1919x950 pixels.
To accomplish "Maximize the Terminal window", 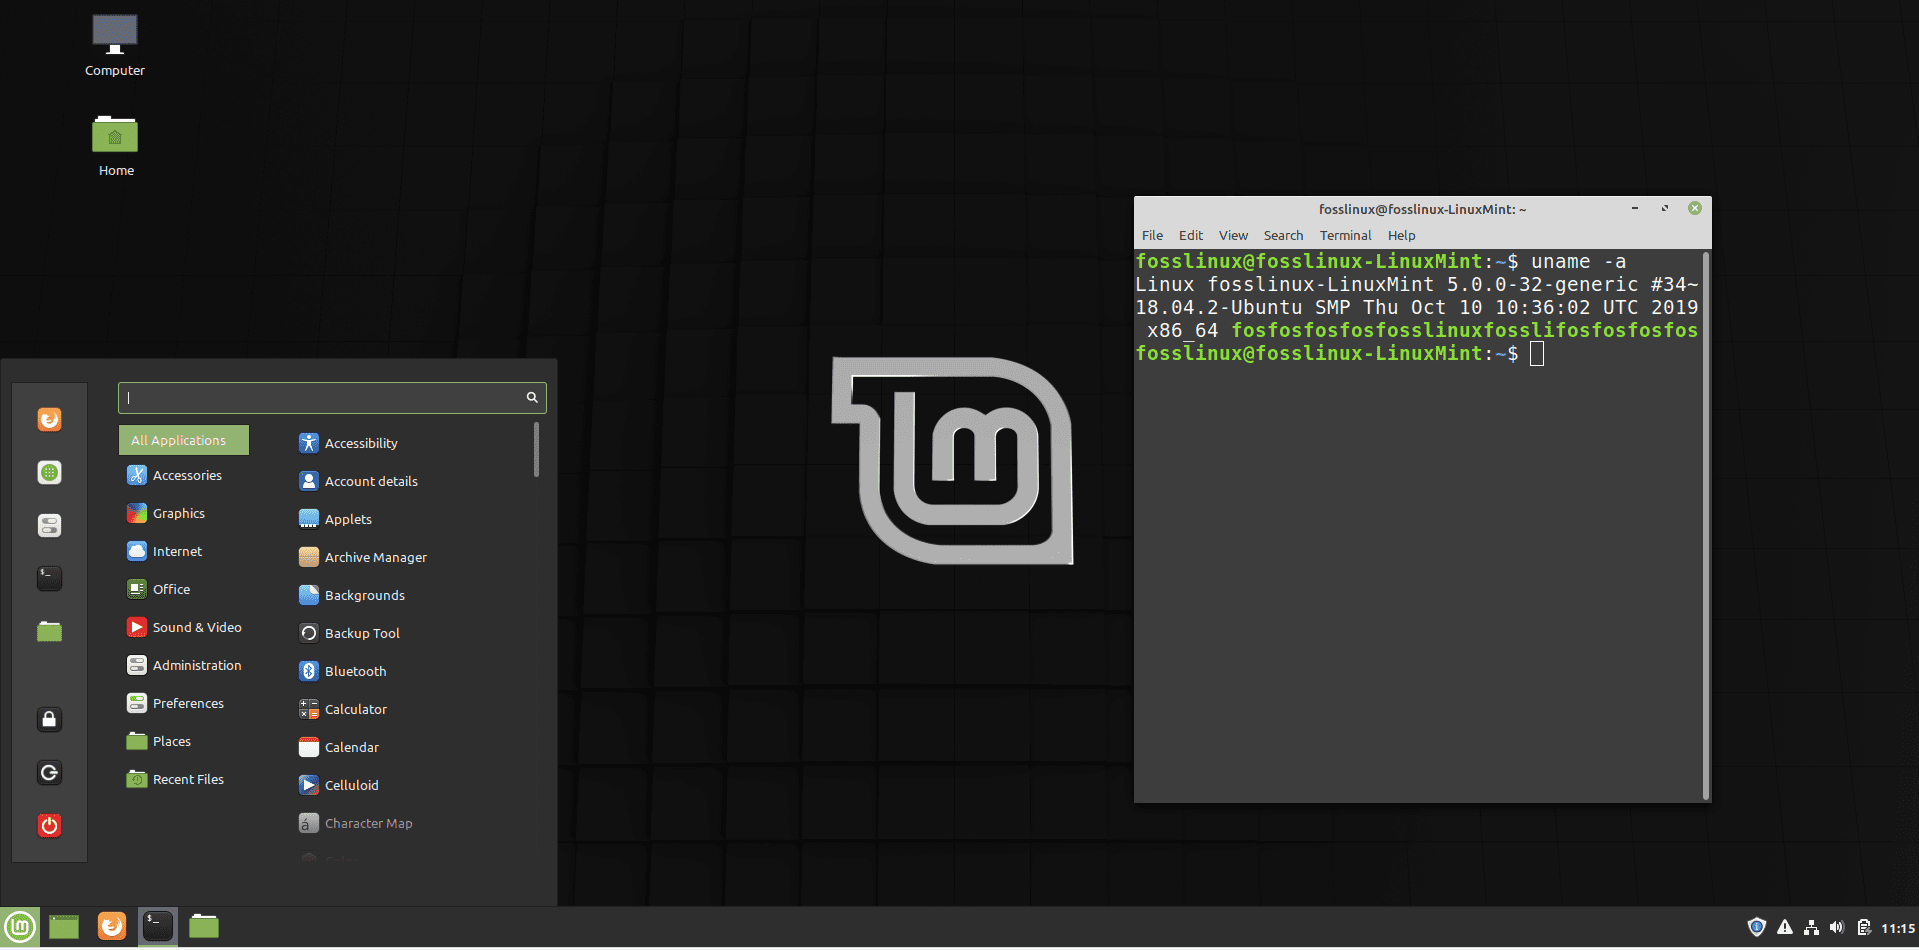I will [1665, 208].
